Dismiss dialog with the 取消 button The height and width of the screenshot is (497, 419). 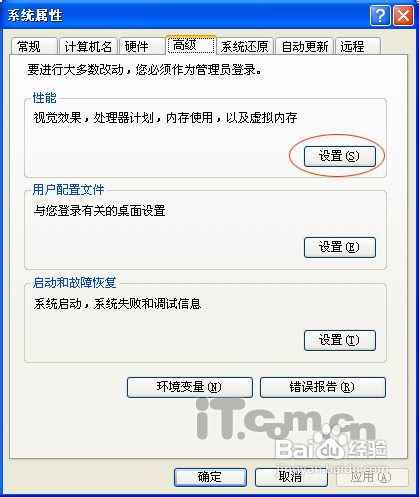point(291,477)
